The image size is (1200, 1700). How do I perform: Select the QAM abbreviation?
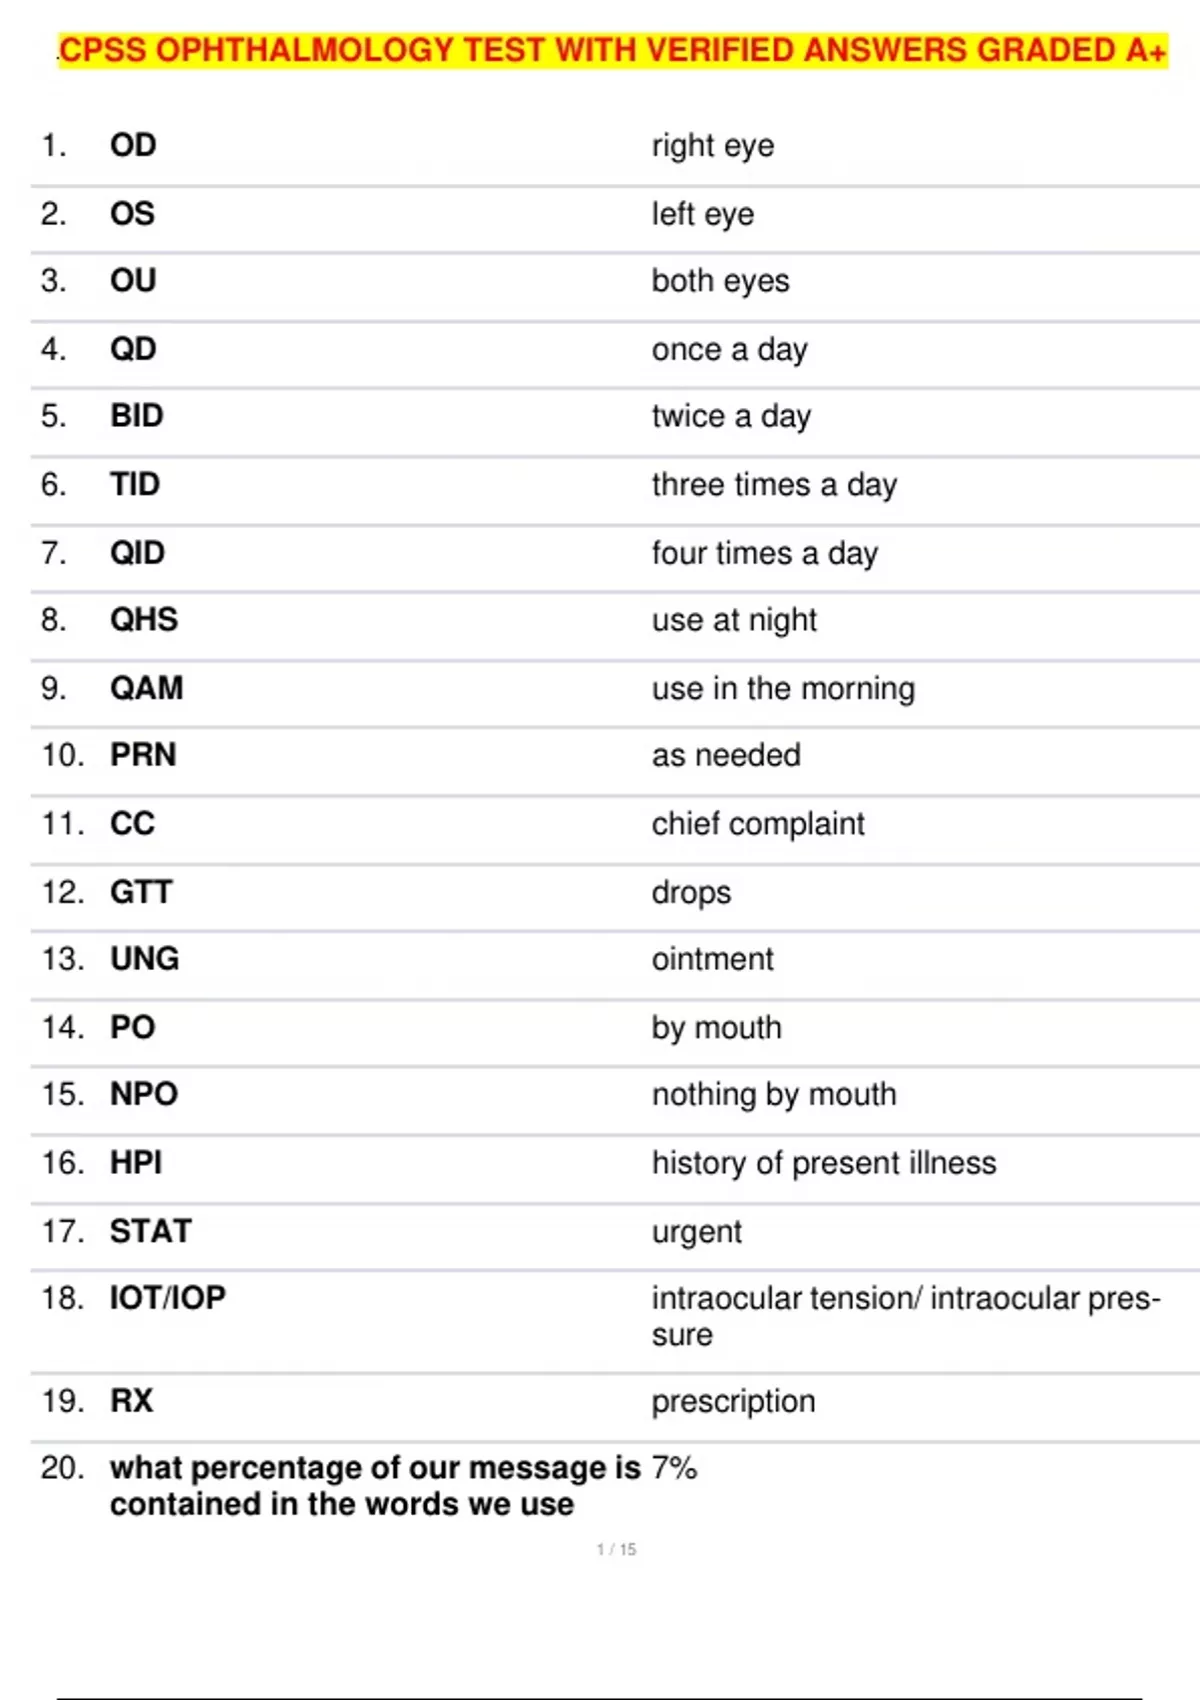[147, 688]
